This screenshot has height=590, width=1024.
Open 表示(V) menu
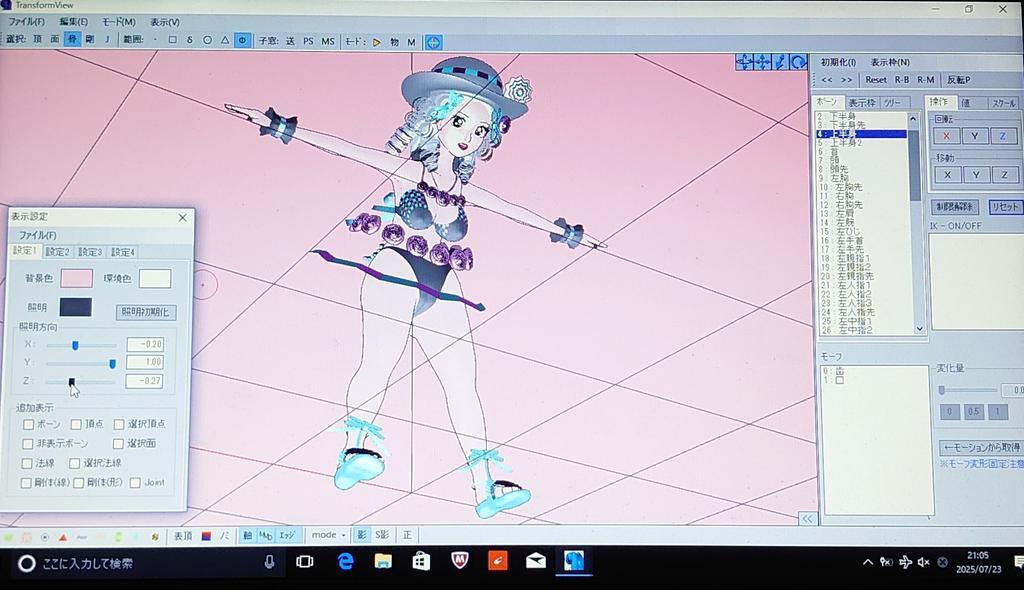click(x=165, y=22)
